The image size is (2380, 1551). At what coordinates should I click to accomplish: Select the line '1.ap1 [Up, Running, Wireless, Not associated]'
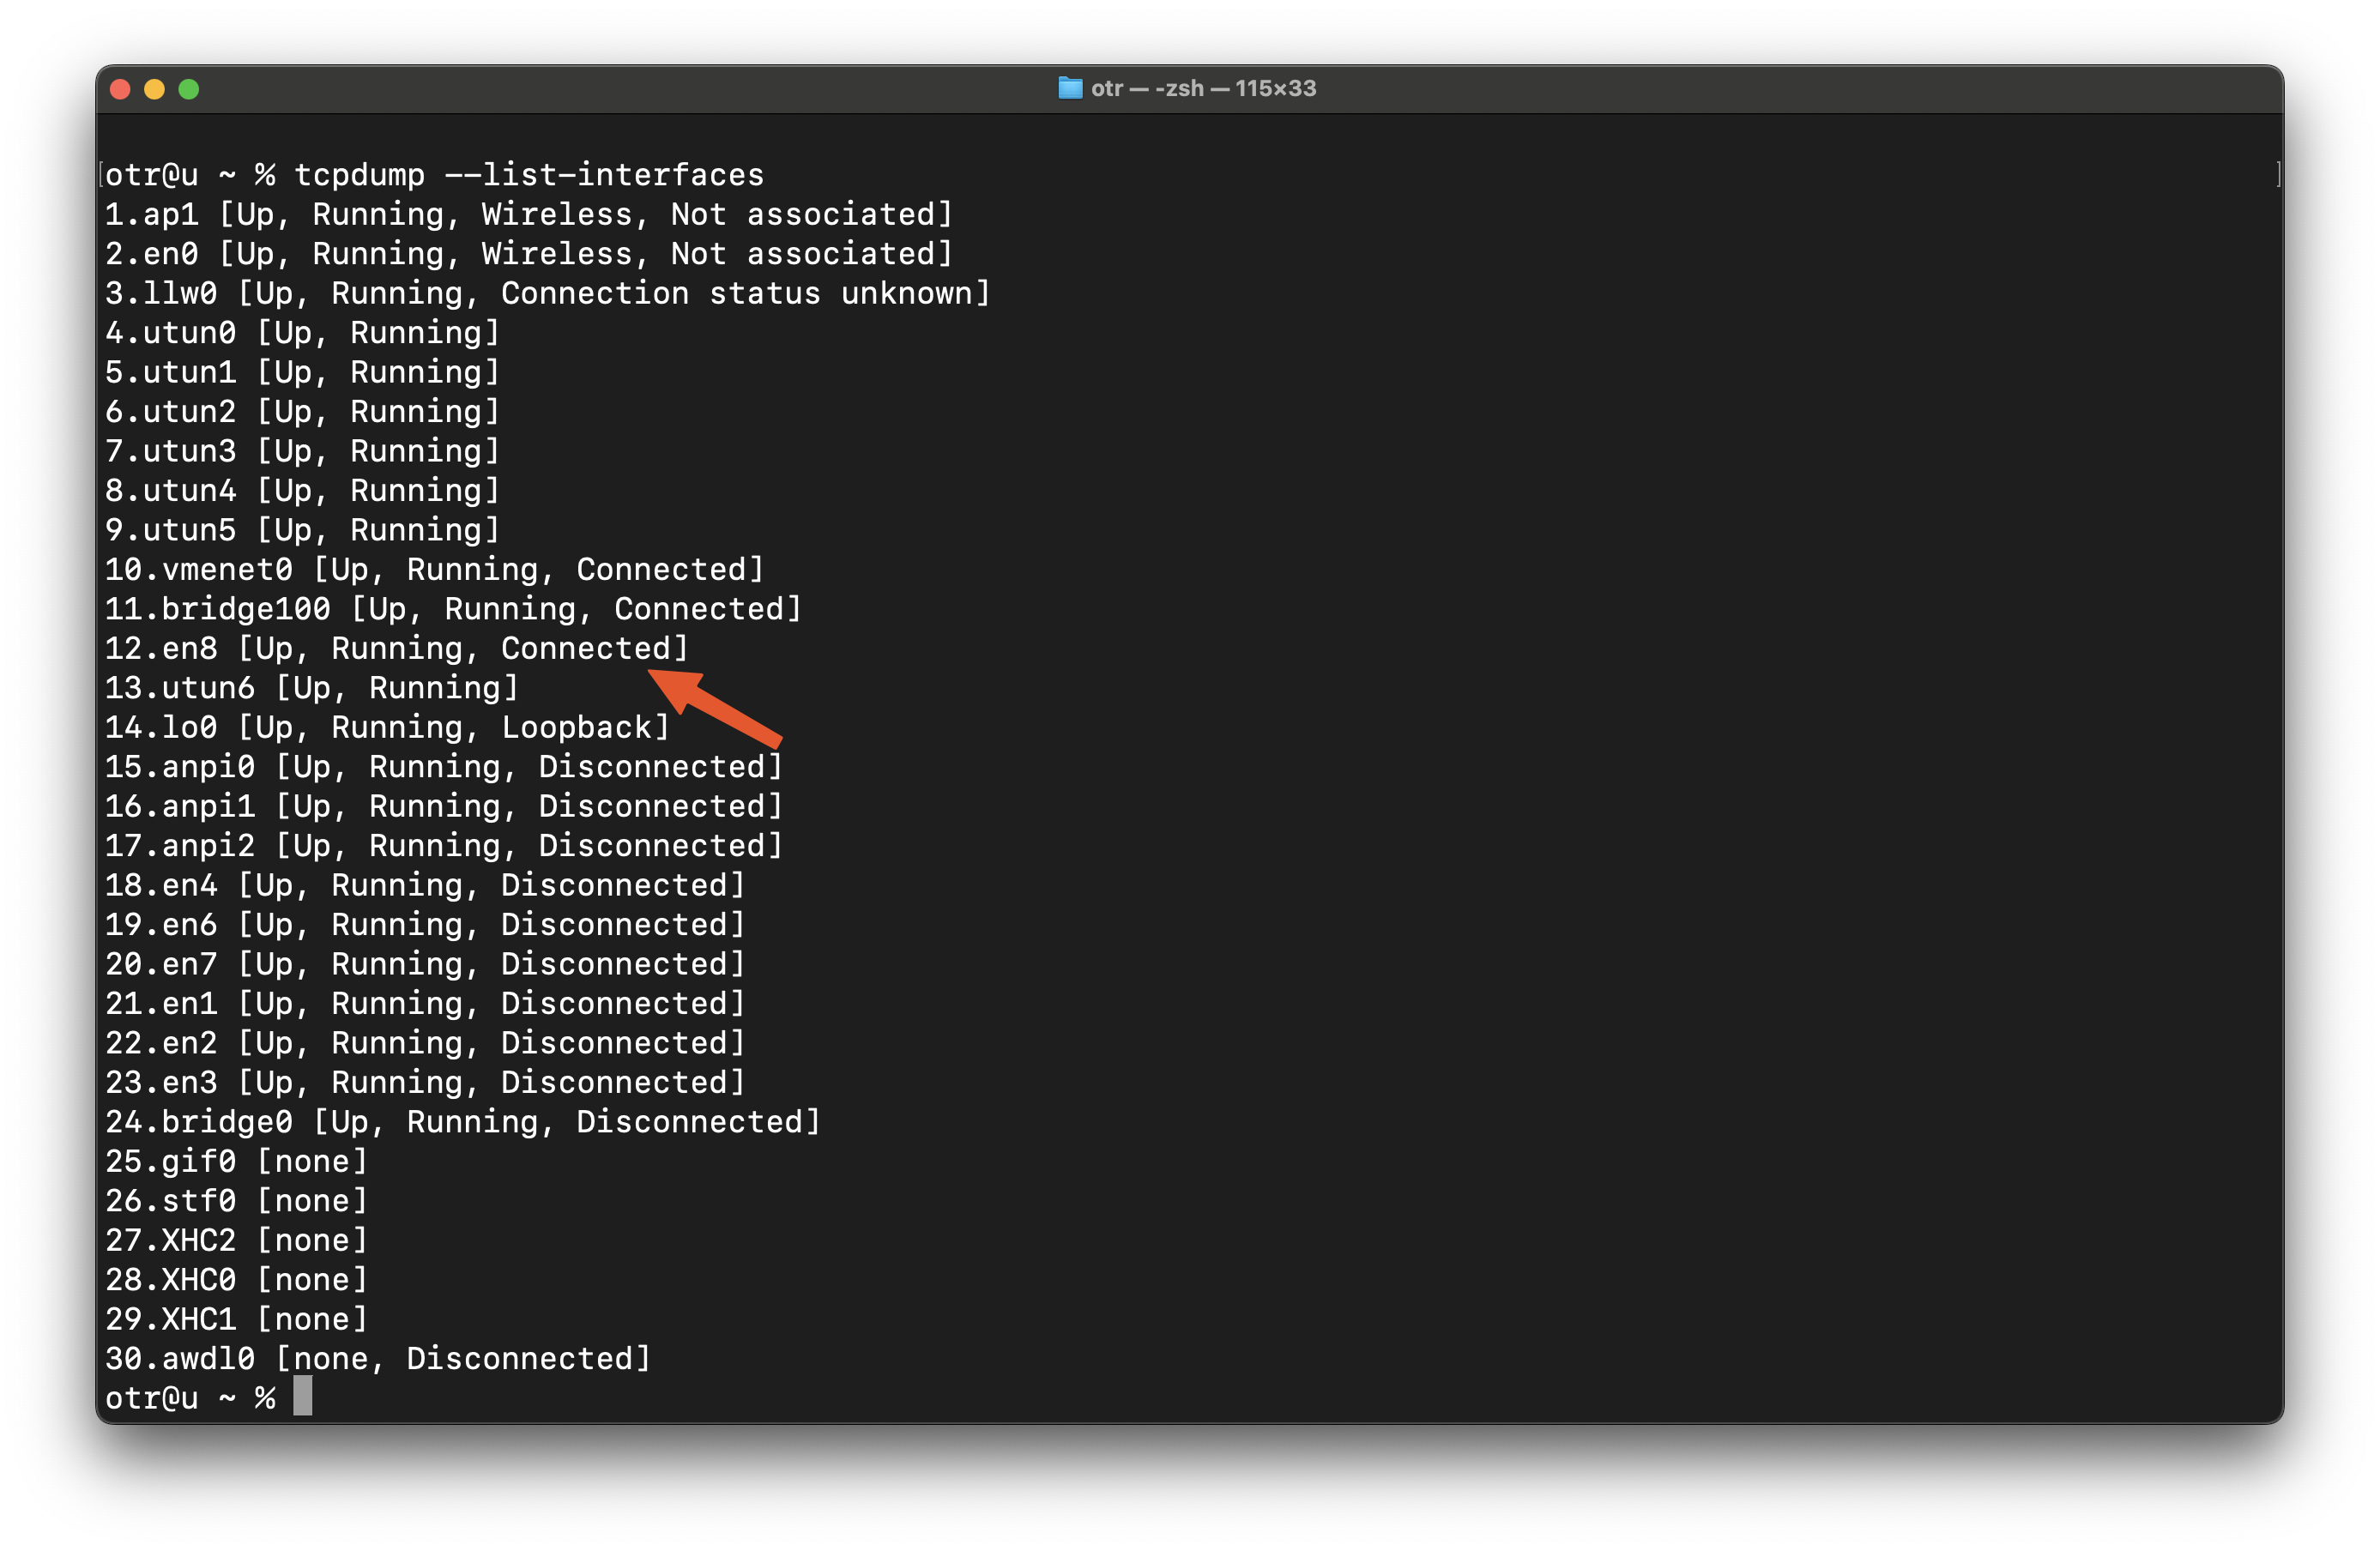[529, 214]
